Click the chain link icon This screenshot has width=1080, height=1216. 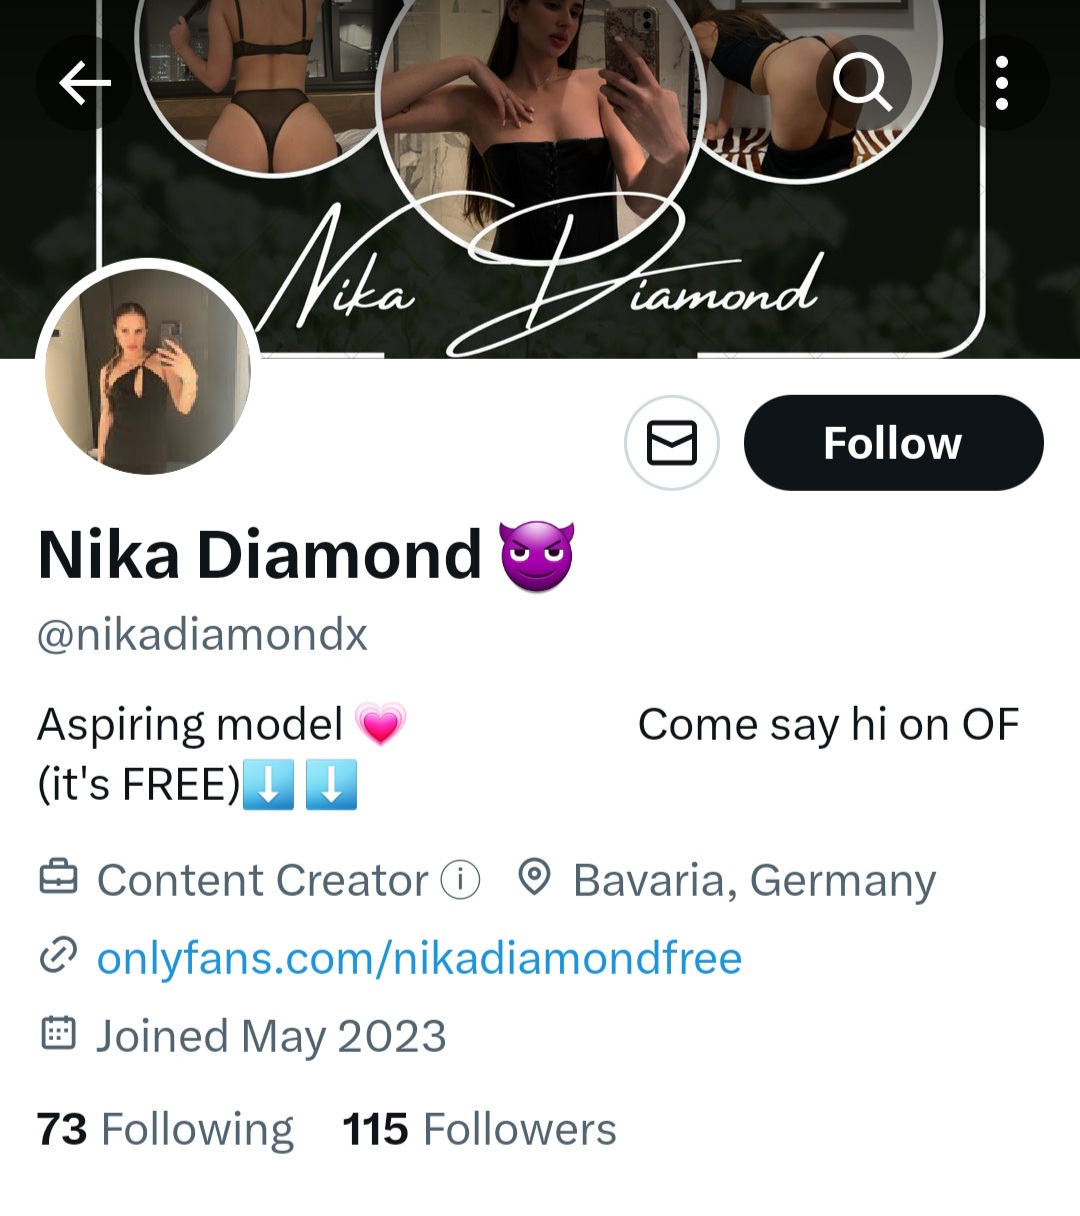tap(58, 957)
